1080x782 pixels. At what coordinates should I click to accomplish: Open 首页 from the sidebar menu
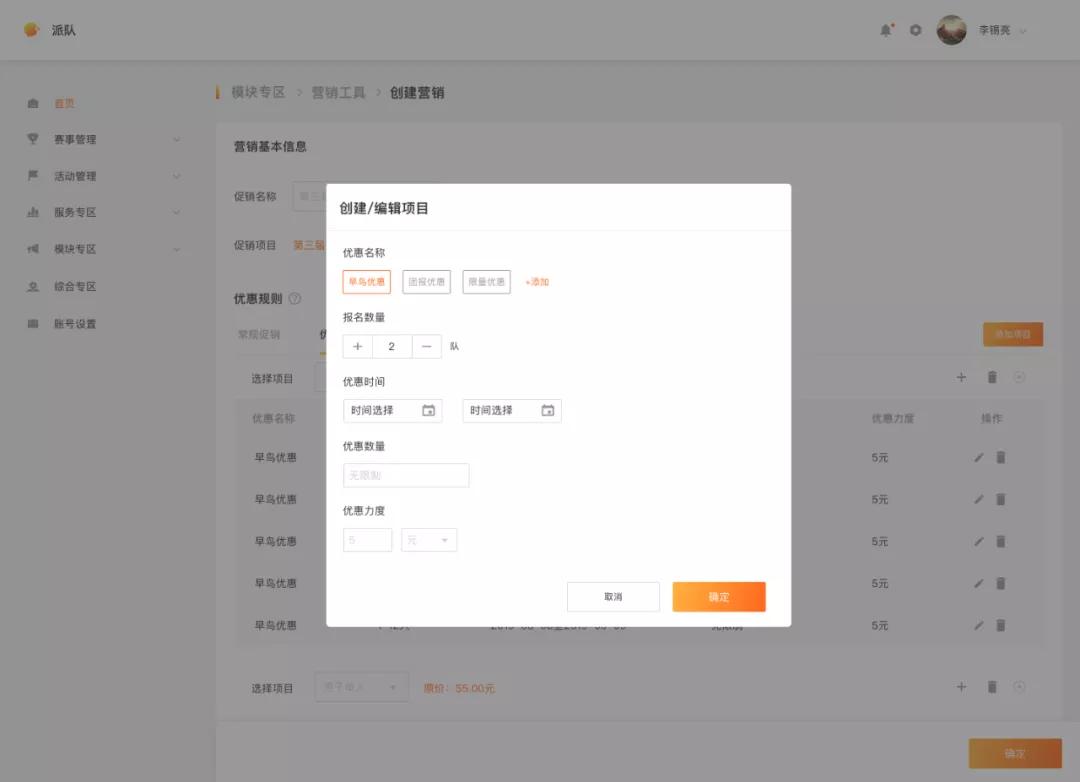(x=65, y=102)
